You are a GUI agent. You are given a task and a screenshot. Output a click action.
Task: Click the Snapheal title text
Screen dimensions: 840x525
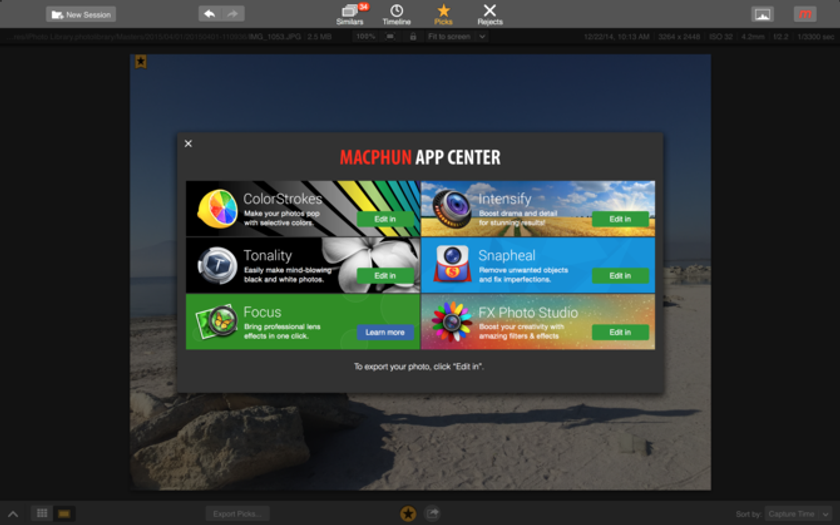click(x=507, y=256)
